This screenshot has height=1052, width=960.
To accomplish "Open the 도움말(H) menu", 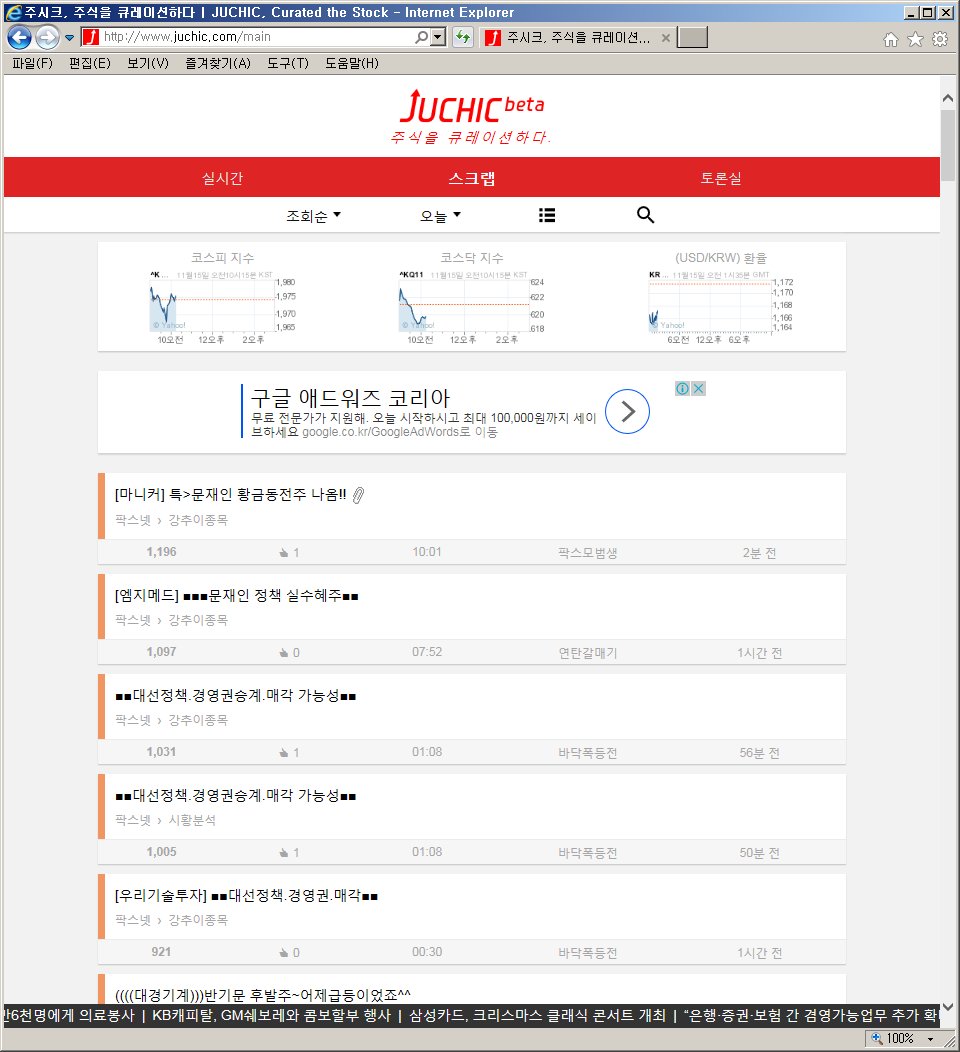I will (352, 63).
